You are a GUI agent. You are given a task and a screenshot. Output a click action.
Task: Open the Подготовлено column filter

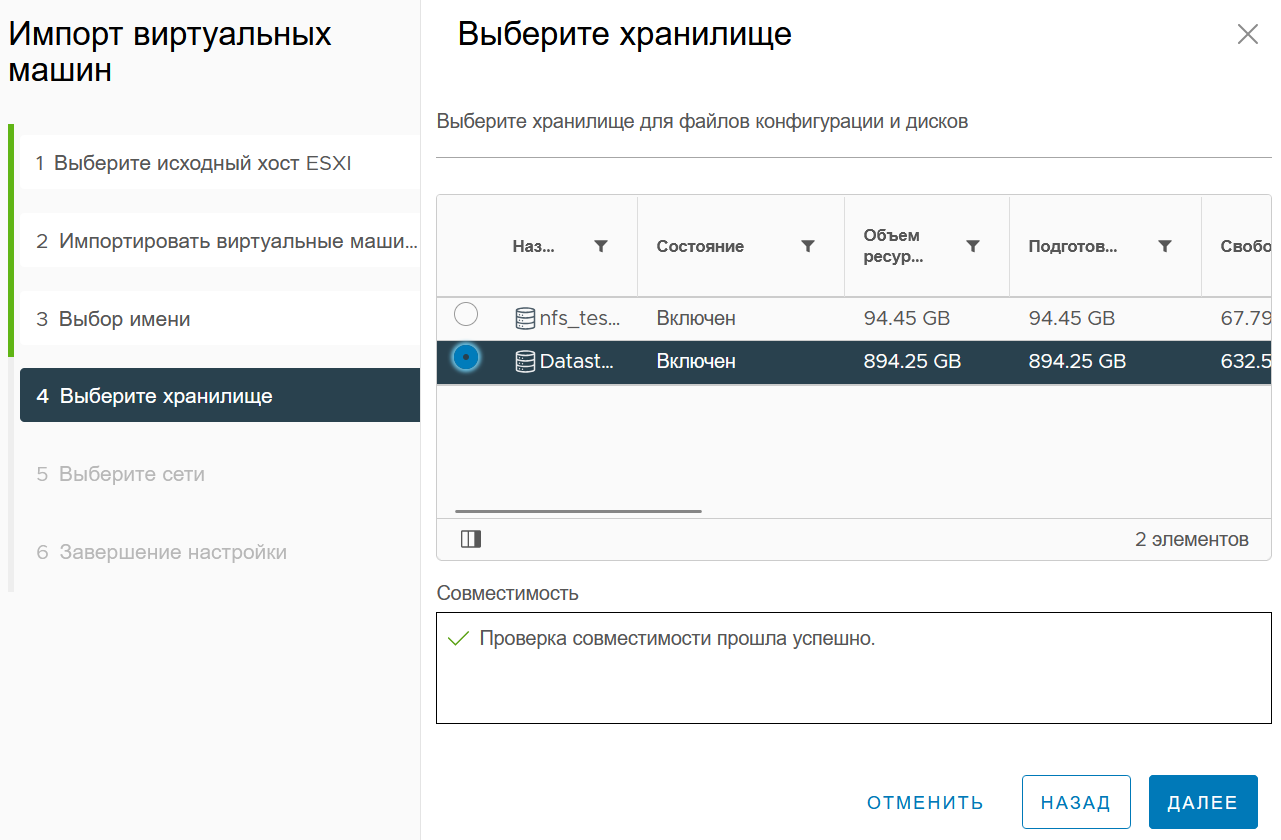1165,246
